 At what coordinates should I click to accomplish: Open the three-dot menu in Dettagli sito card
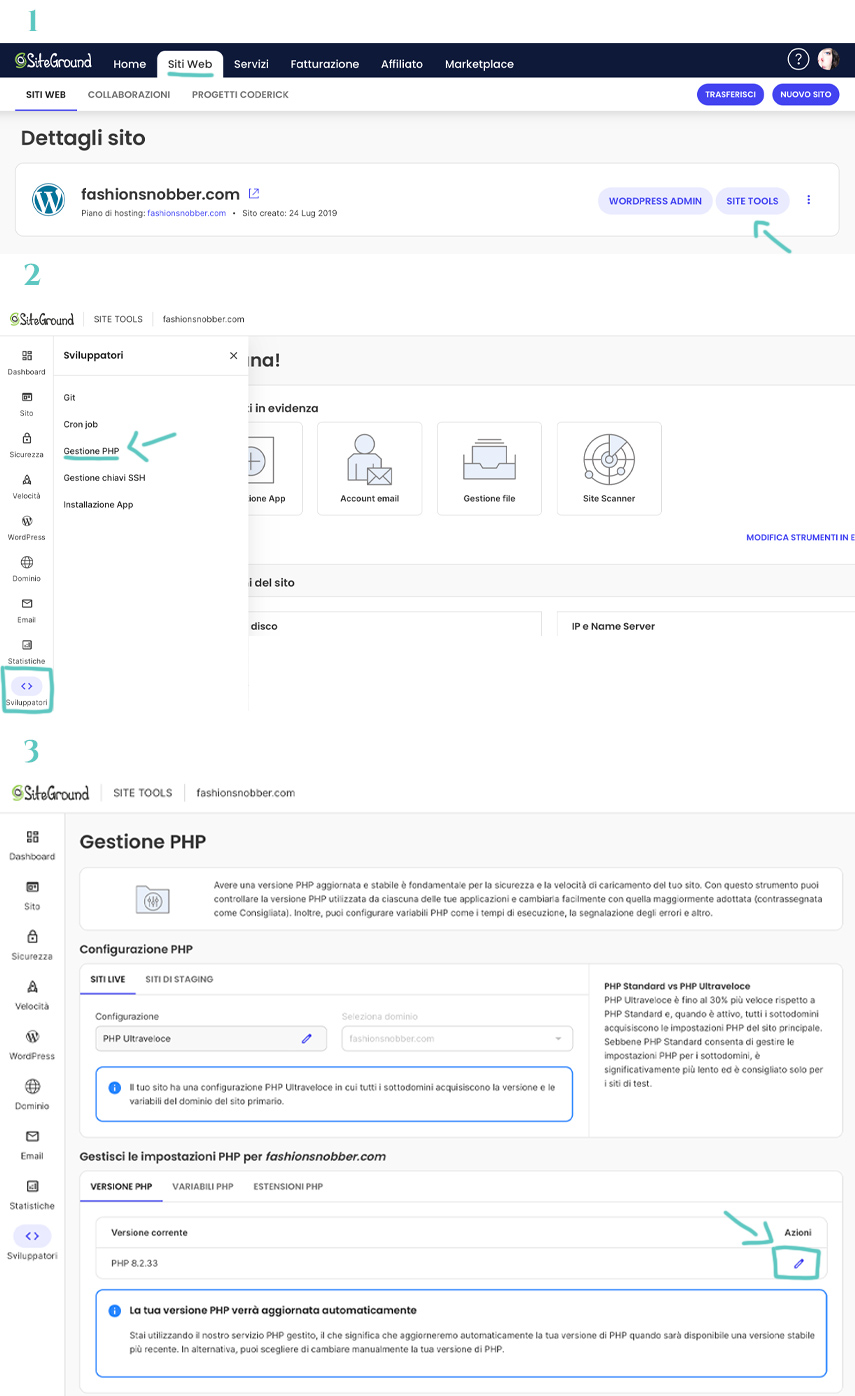(809, 200)
